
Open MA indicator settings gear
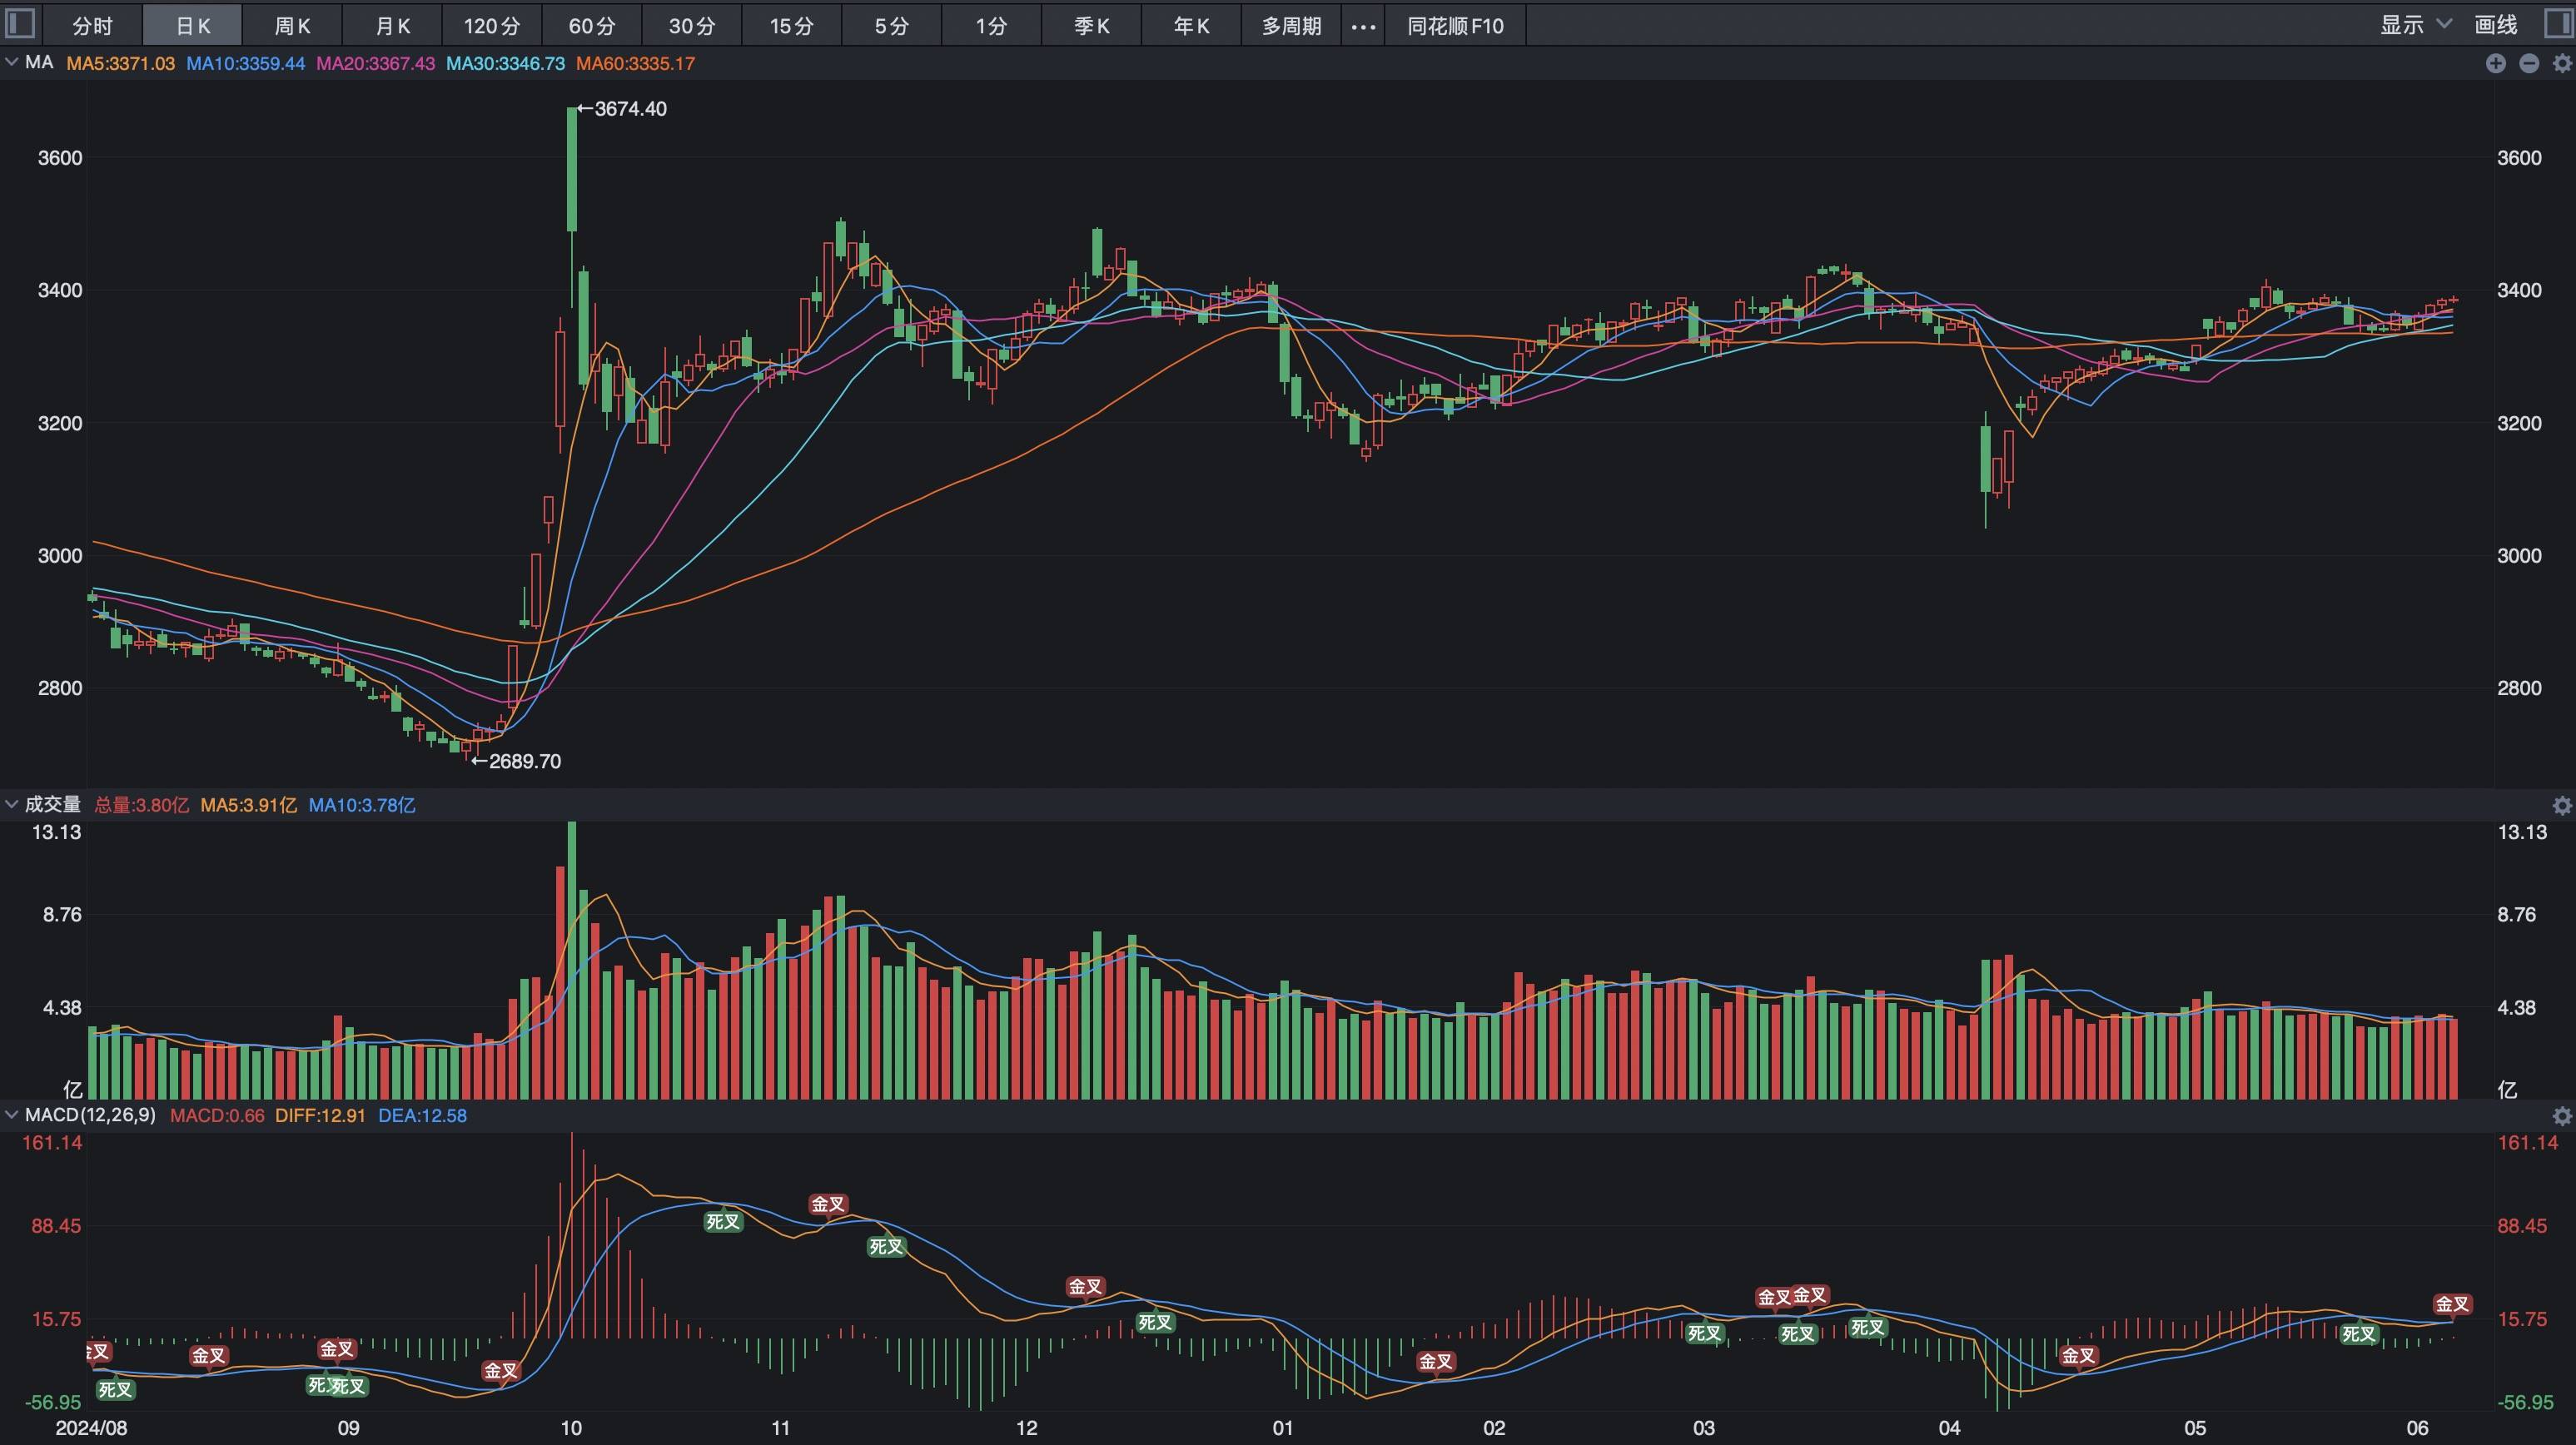click(x=2562, y=64)
